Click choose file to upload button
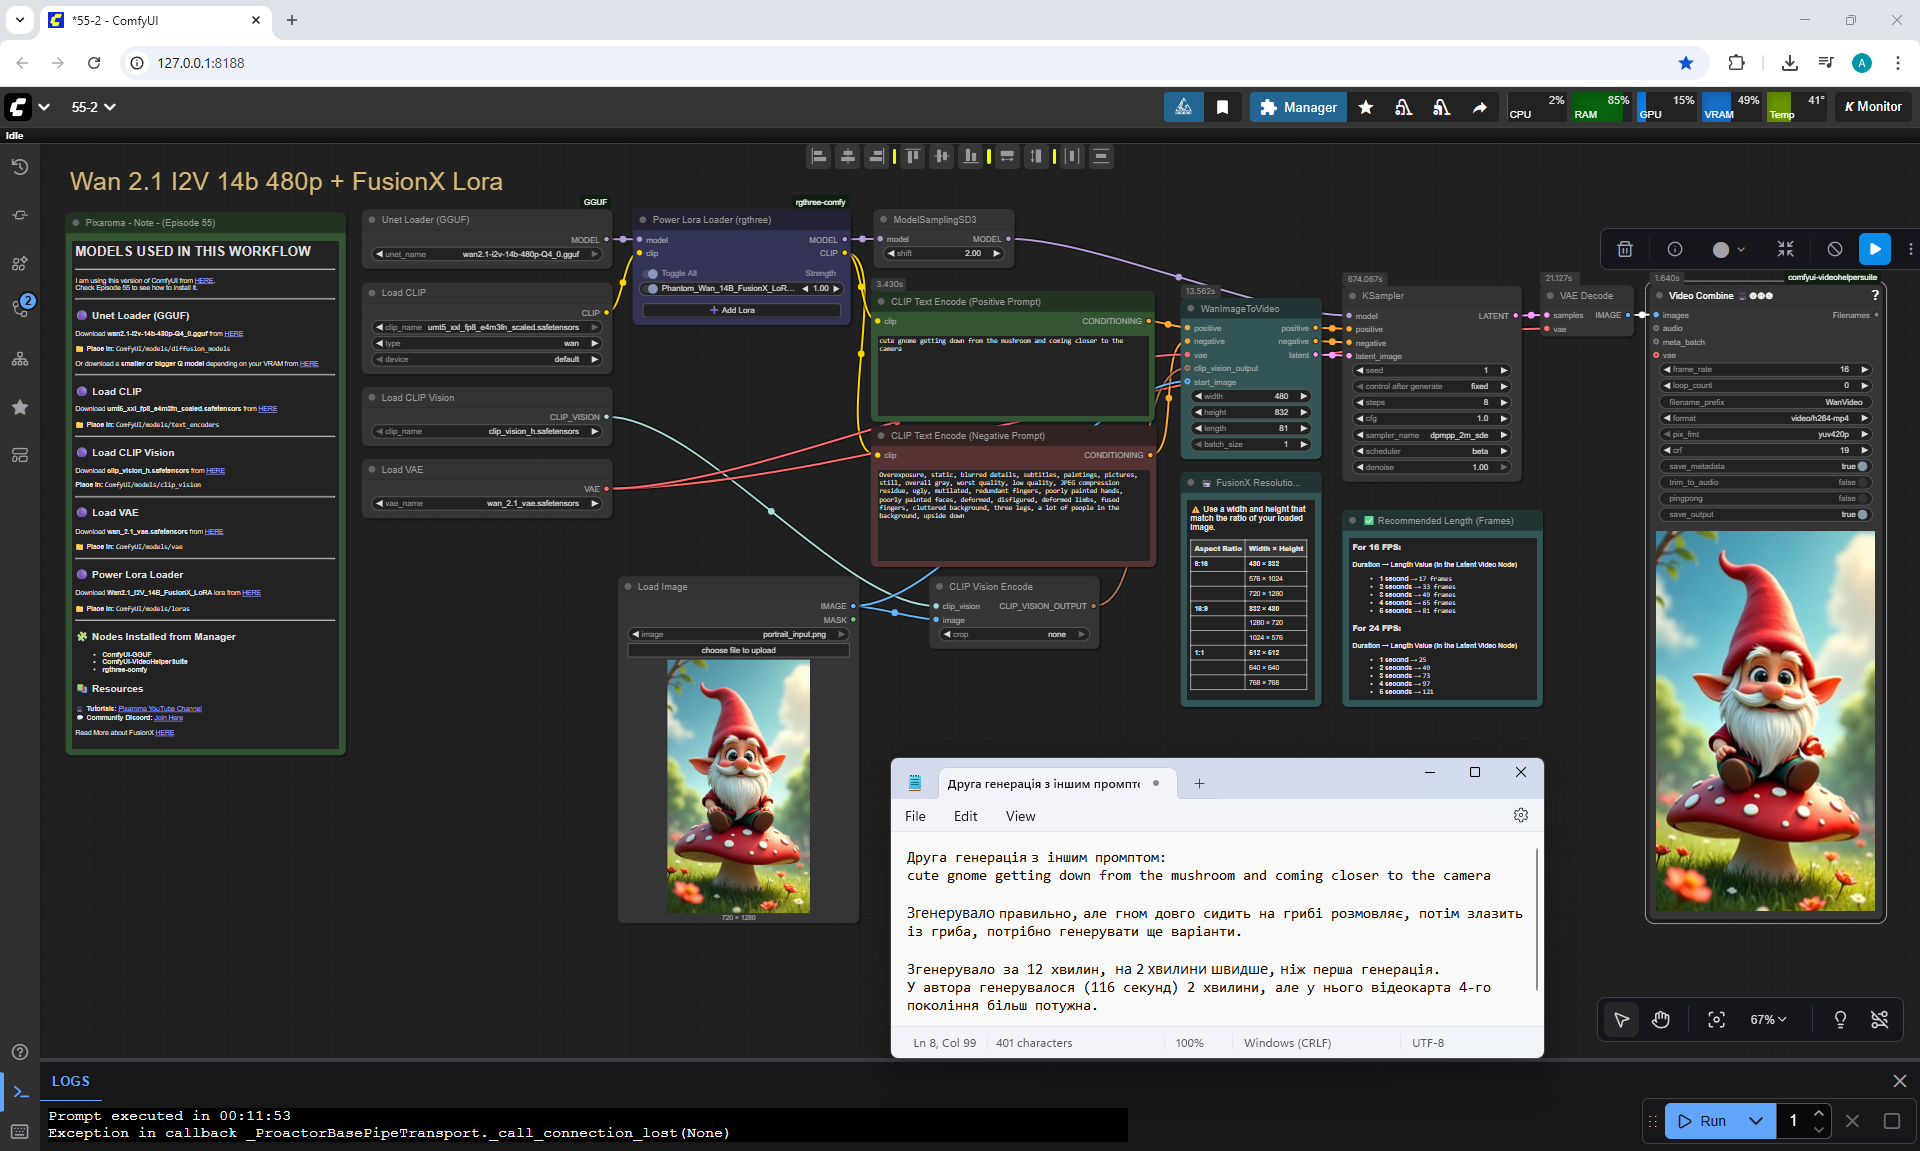Image resolution: width=1920 pixels, height=1151 pixels. [738, 650]
